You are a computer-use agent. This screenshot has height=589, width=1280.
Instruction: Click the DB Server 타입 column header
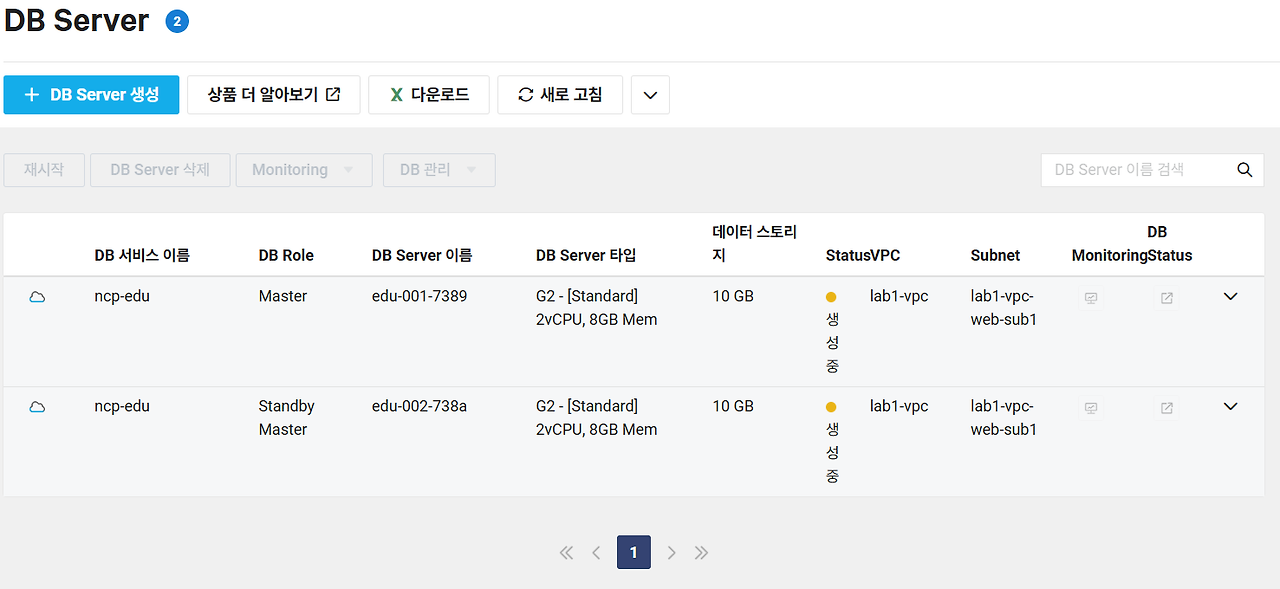586,256
